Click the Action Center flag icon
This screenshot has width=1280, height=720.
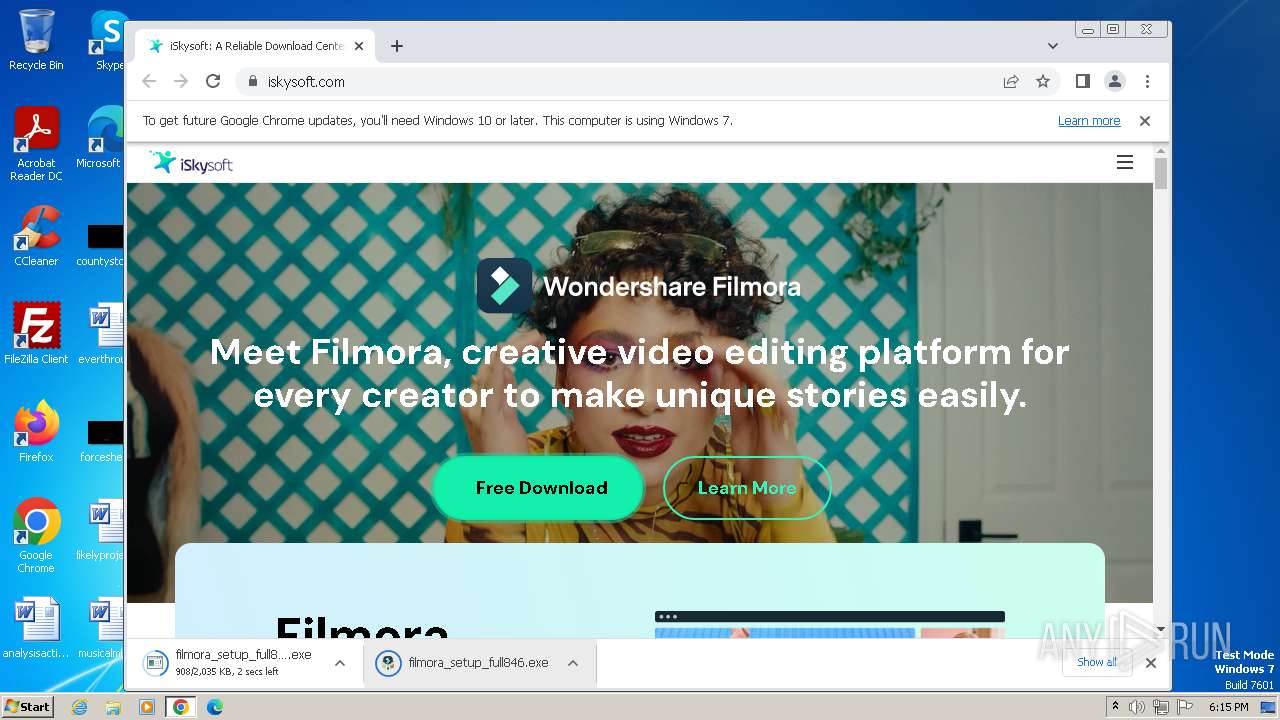pos(1185,707)
